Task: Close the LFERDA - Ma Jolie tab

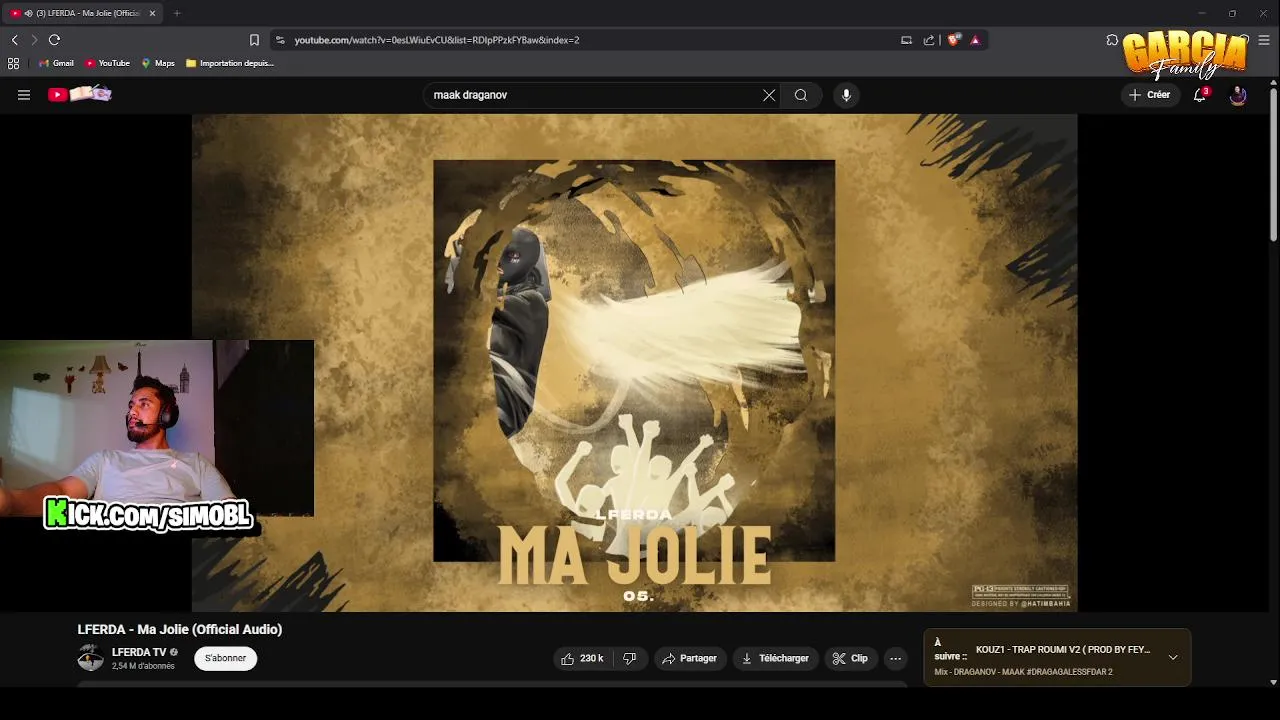Action: [150, 13]
